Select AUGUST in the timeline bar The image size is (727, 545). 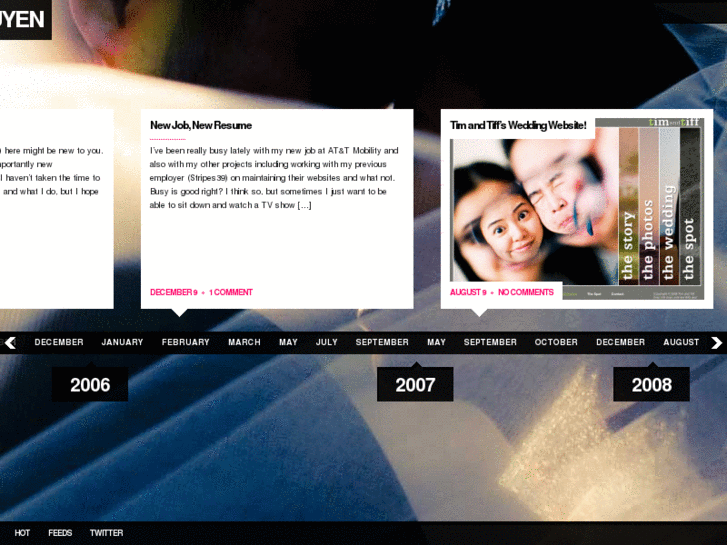pos(681,342)
